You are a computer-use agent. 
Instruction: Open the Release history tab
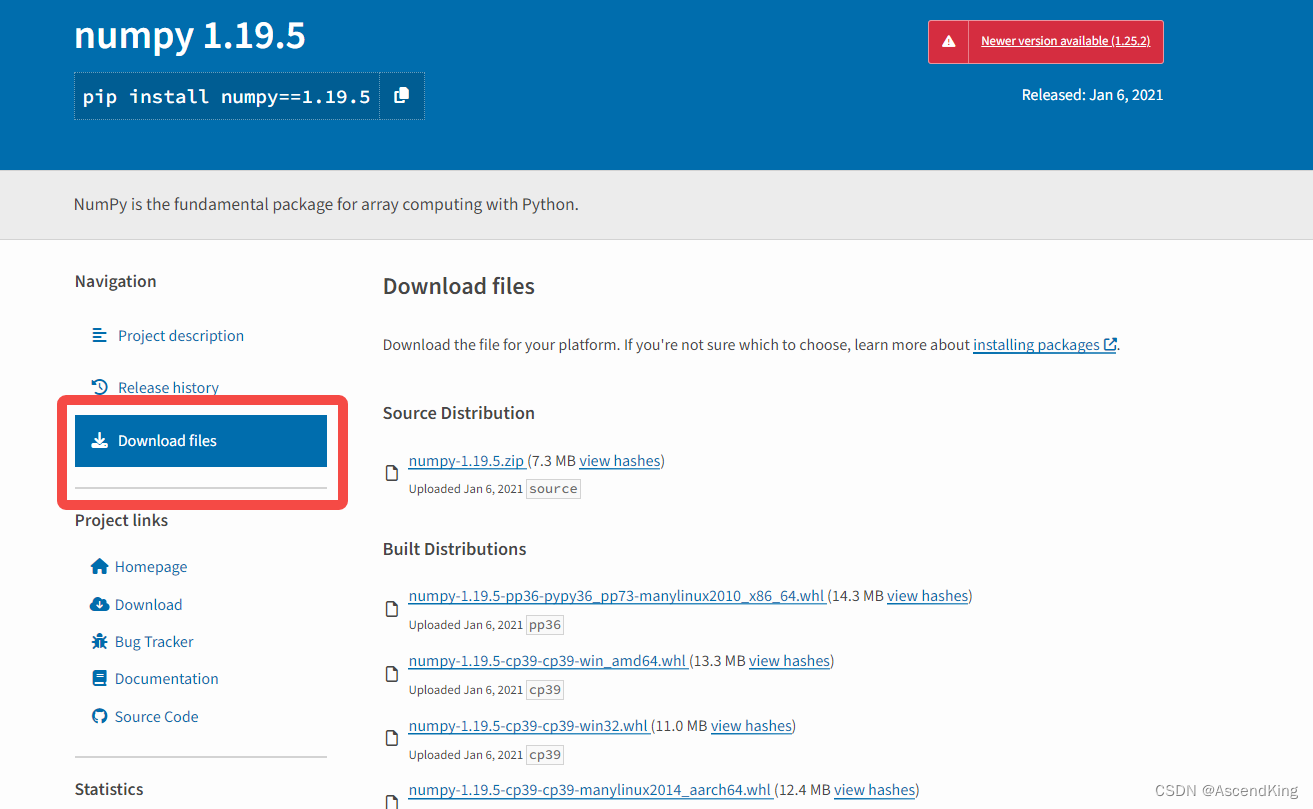168,388
